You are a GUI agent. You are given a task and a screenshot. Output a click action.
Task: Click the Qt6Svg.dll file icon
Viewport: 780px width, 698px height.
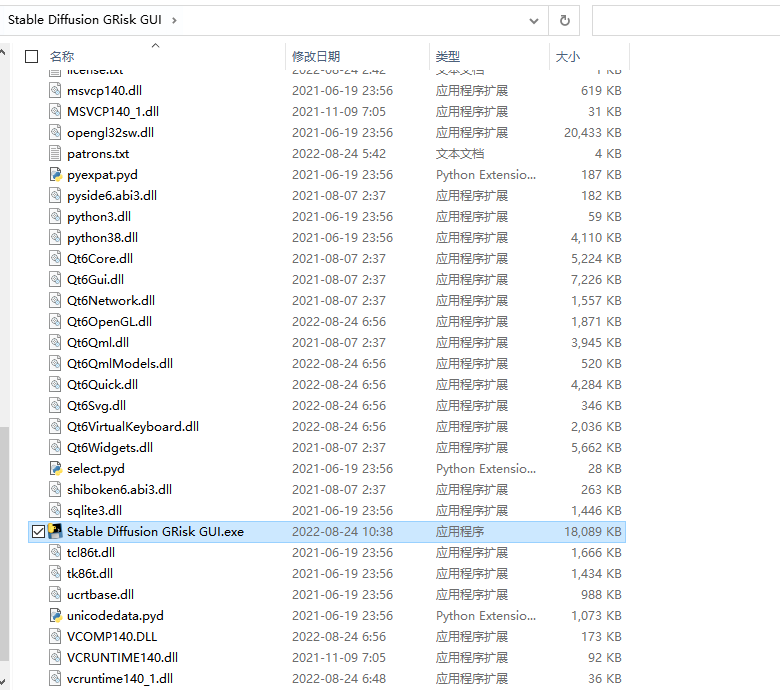pyautogui.click(x=55, y=405)
